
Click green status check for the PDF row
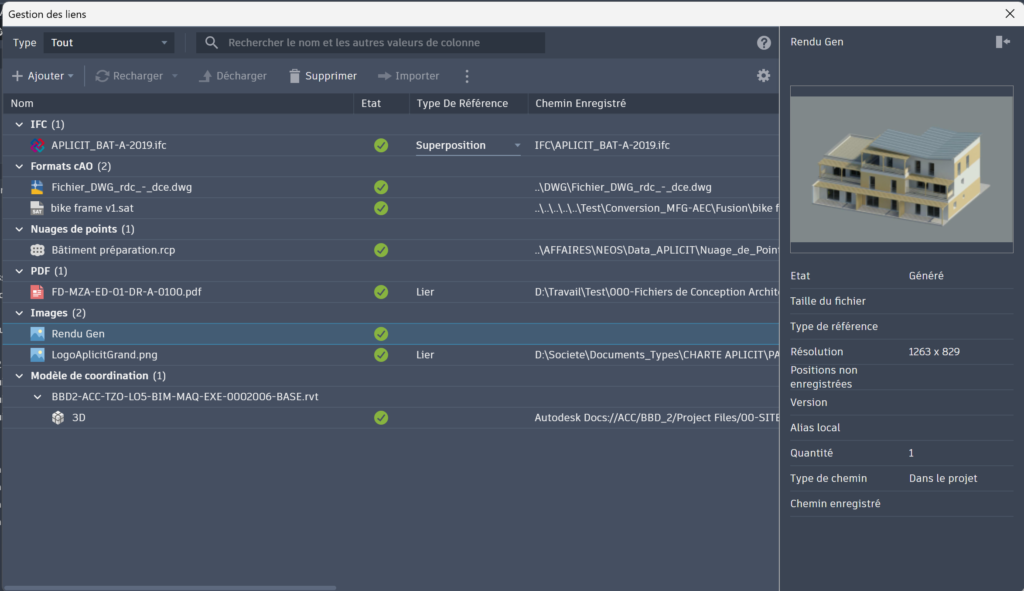[x=381, y=292]
